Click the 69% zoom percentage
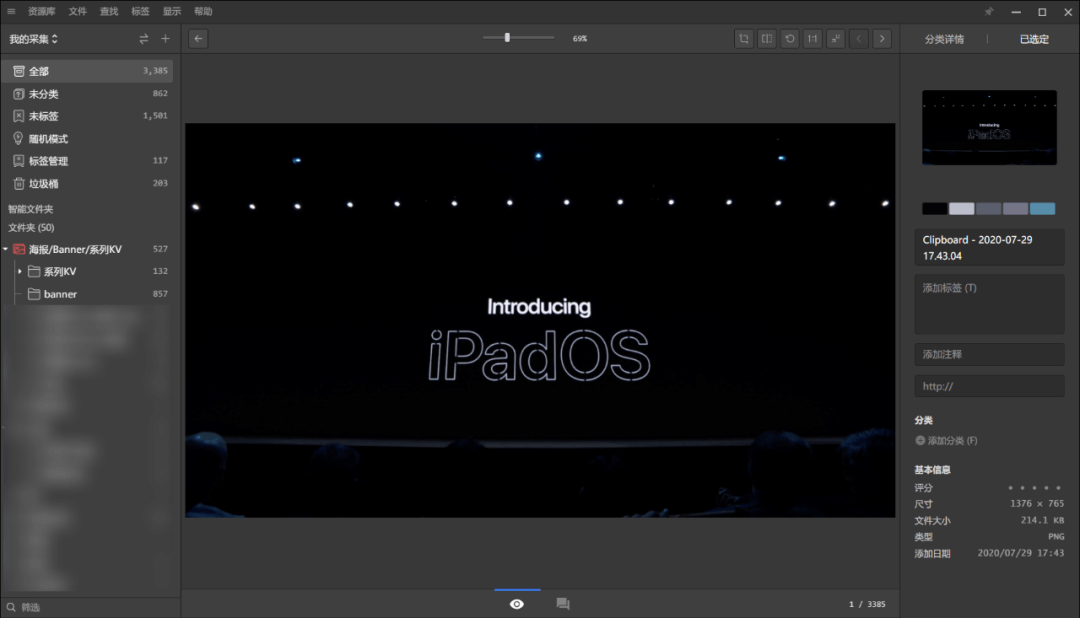The width and height of the screenshot is (1080, 618). tap(580, 39)
